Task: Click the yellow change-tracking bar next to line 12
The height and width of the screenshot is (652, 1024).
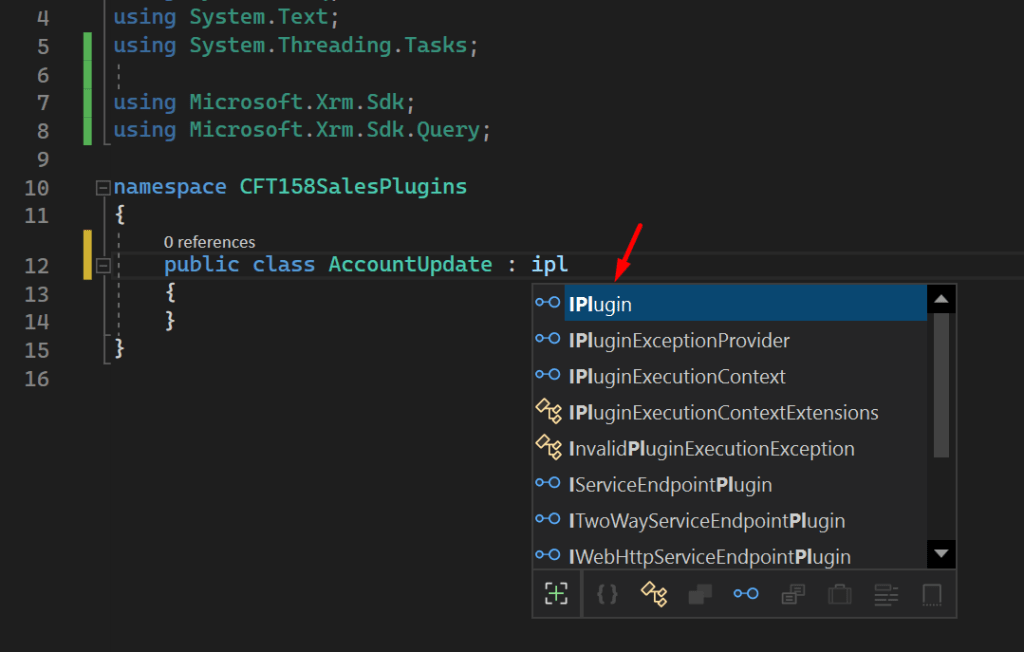Action: point(86,255)
